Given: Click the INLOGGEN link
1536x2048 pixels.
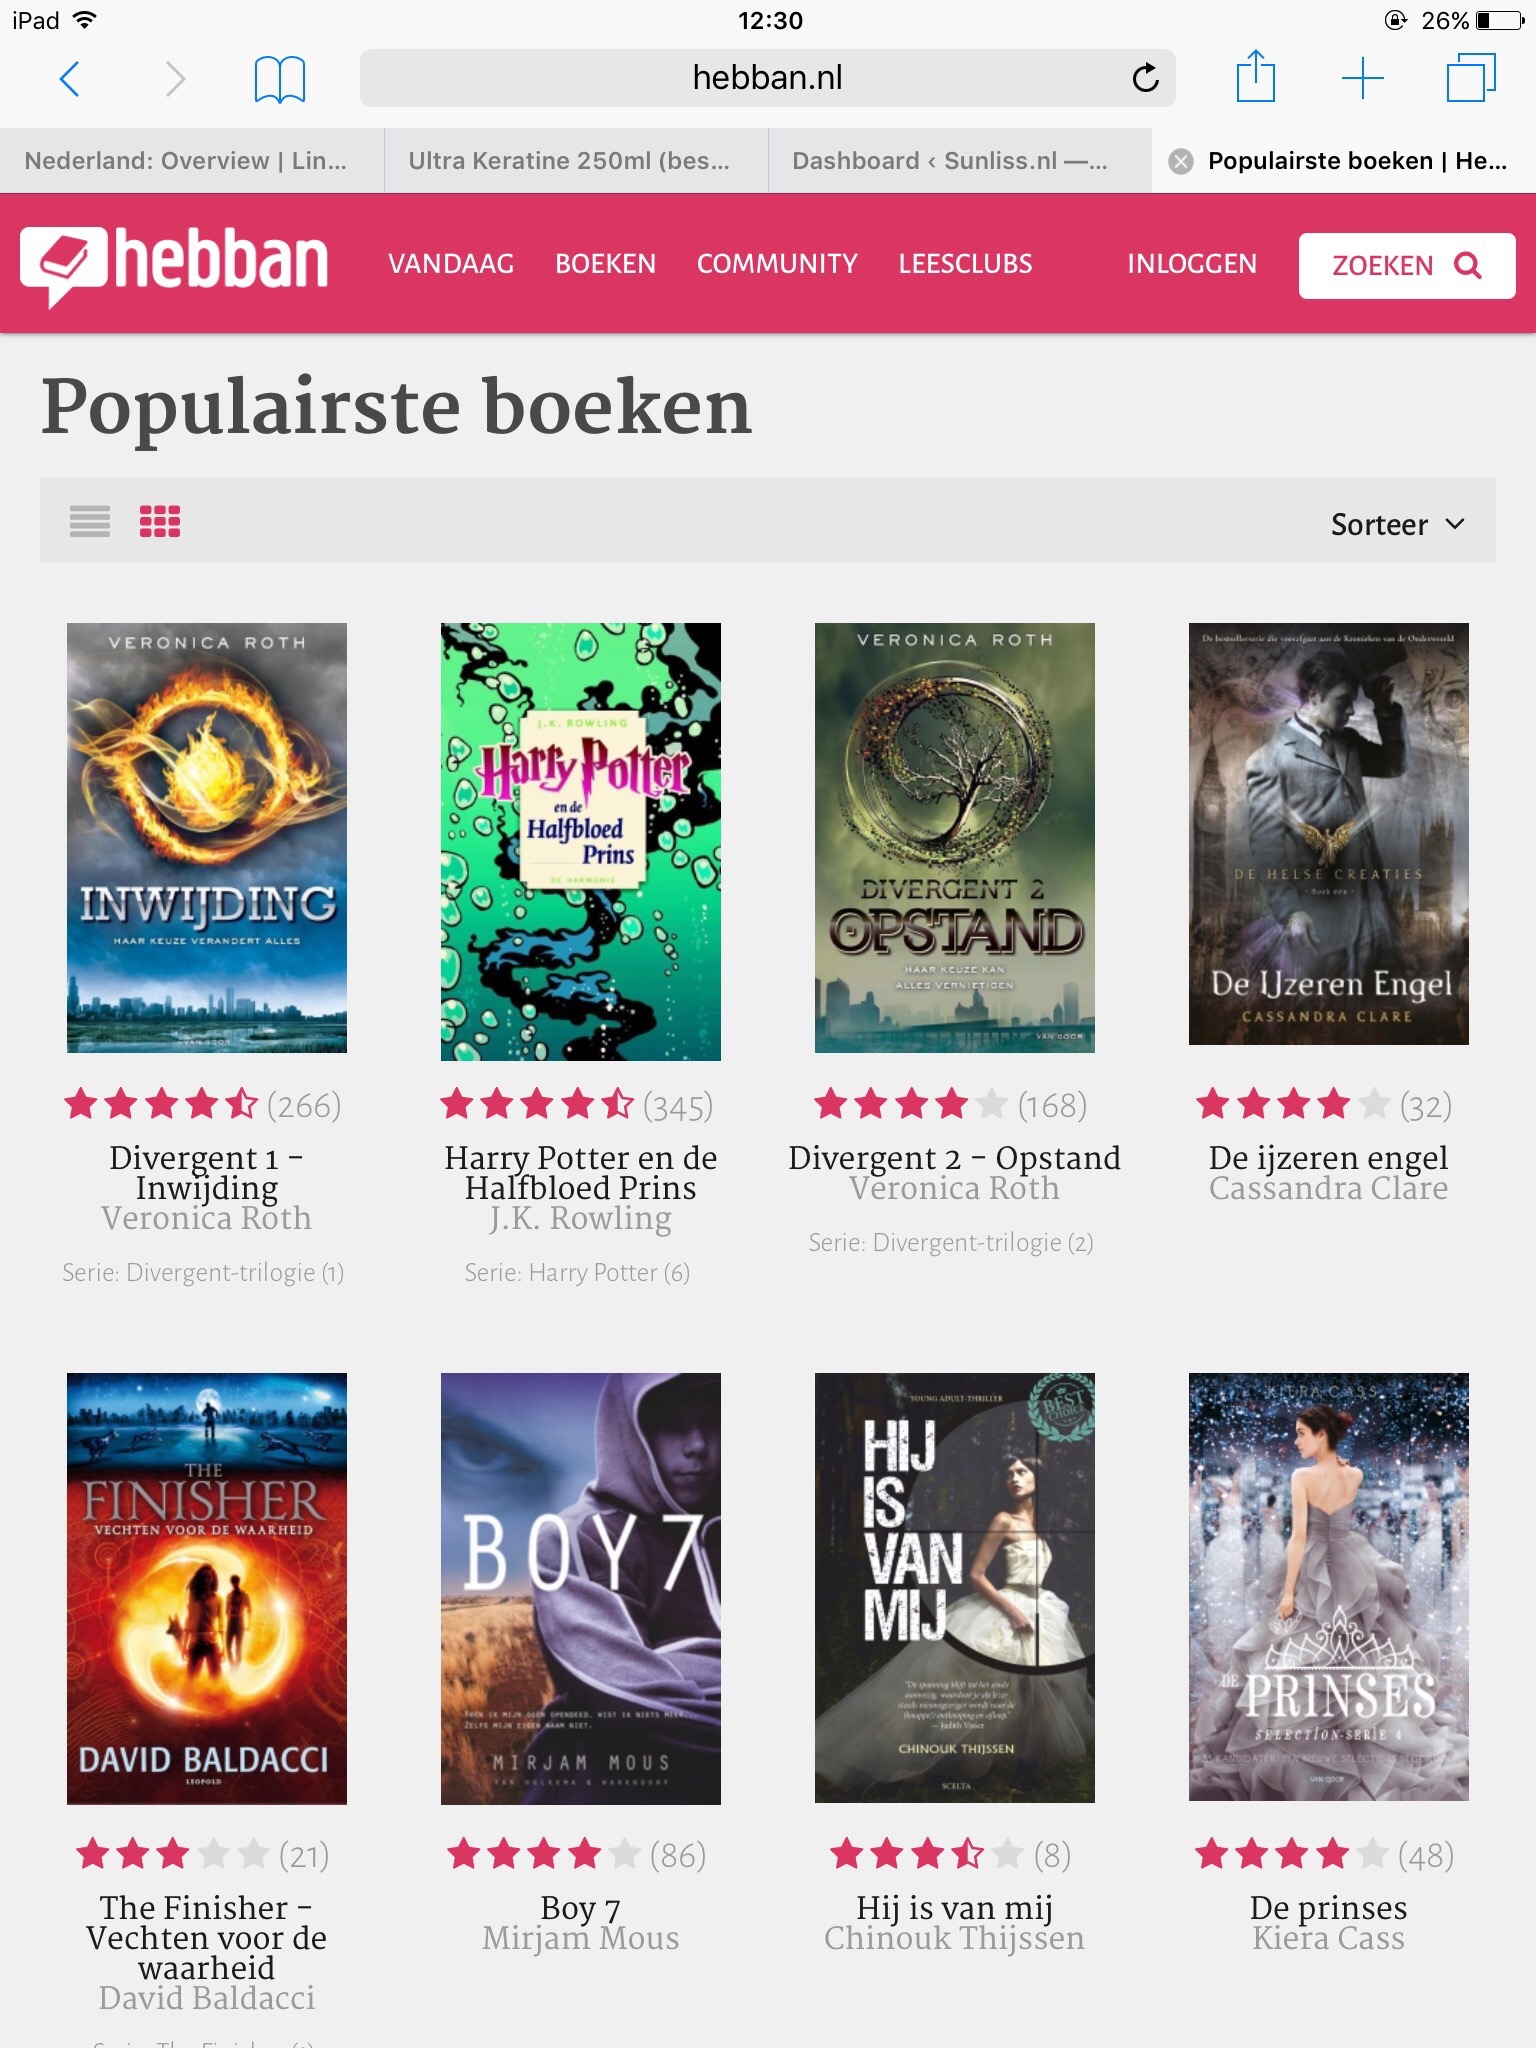Looking at the screenshot, I should 1192,264.
